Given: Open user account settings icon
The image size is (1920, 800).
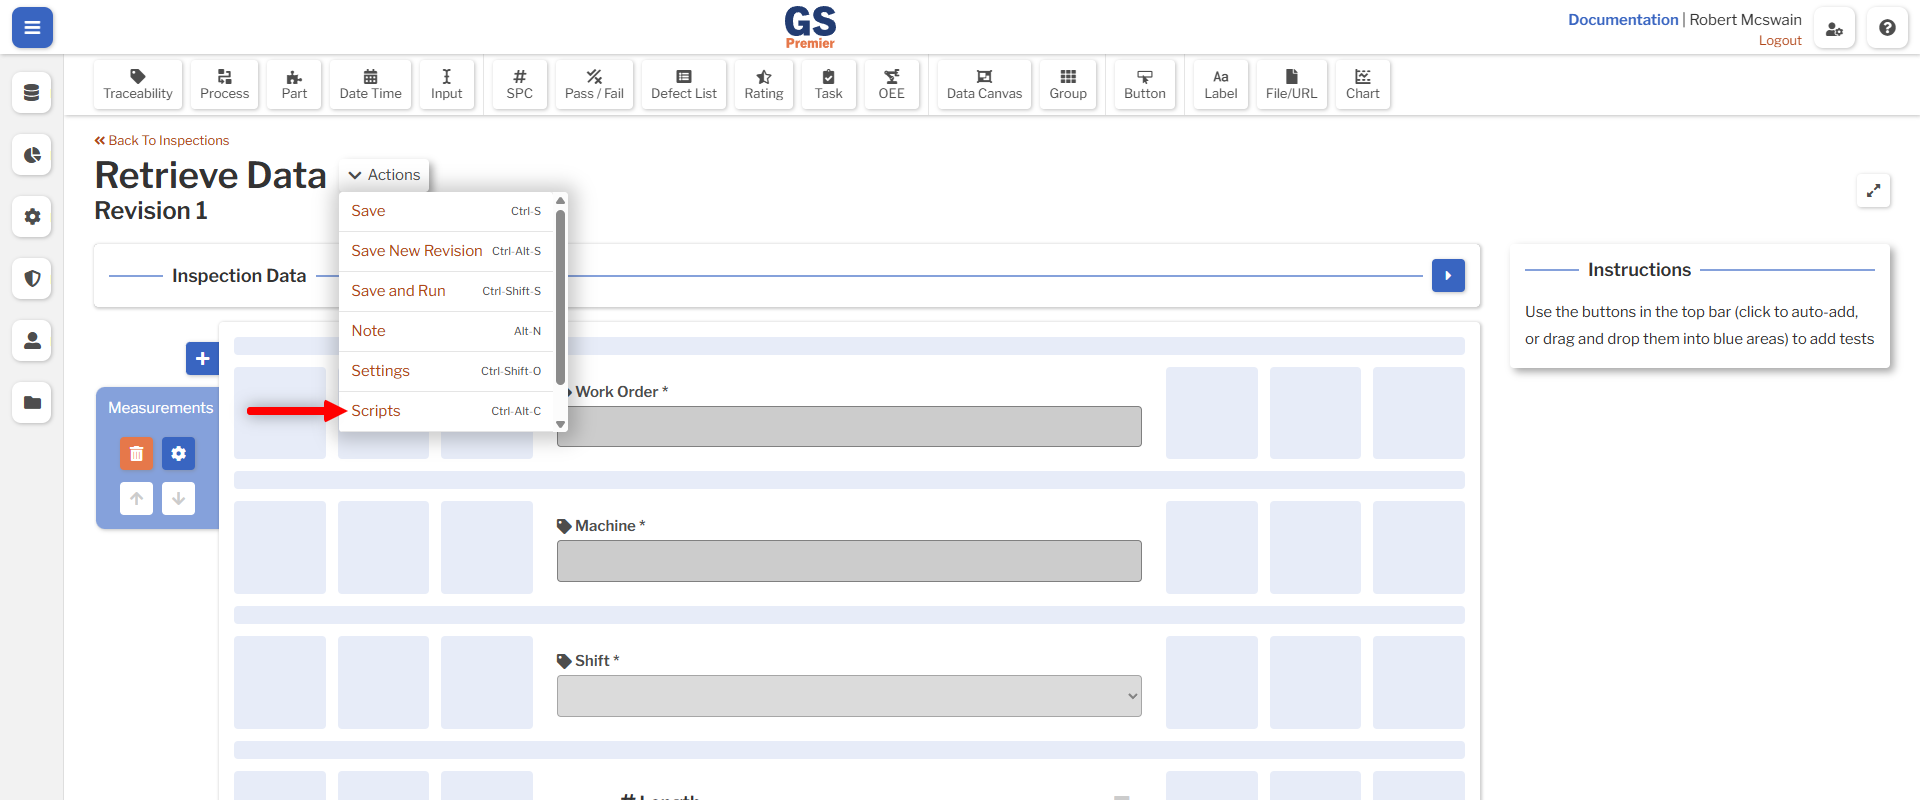Looking at the screenshot, I should coord(1834,28).
